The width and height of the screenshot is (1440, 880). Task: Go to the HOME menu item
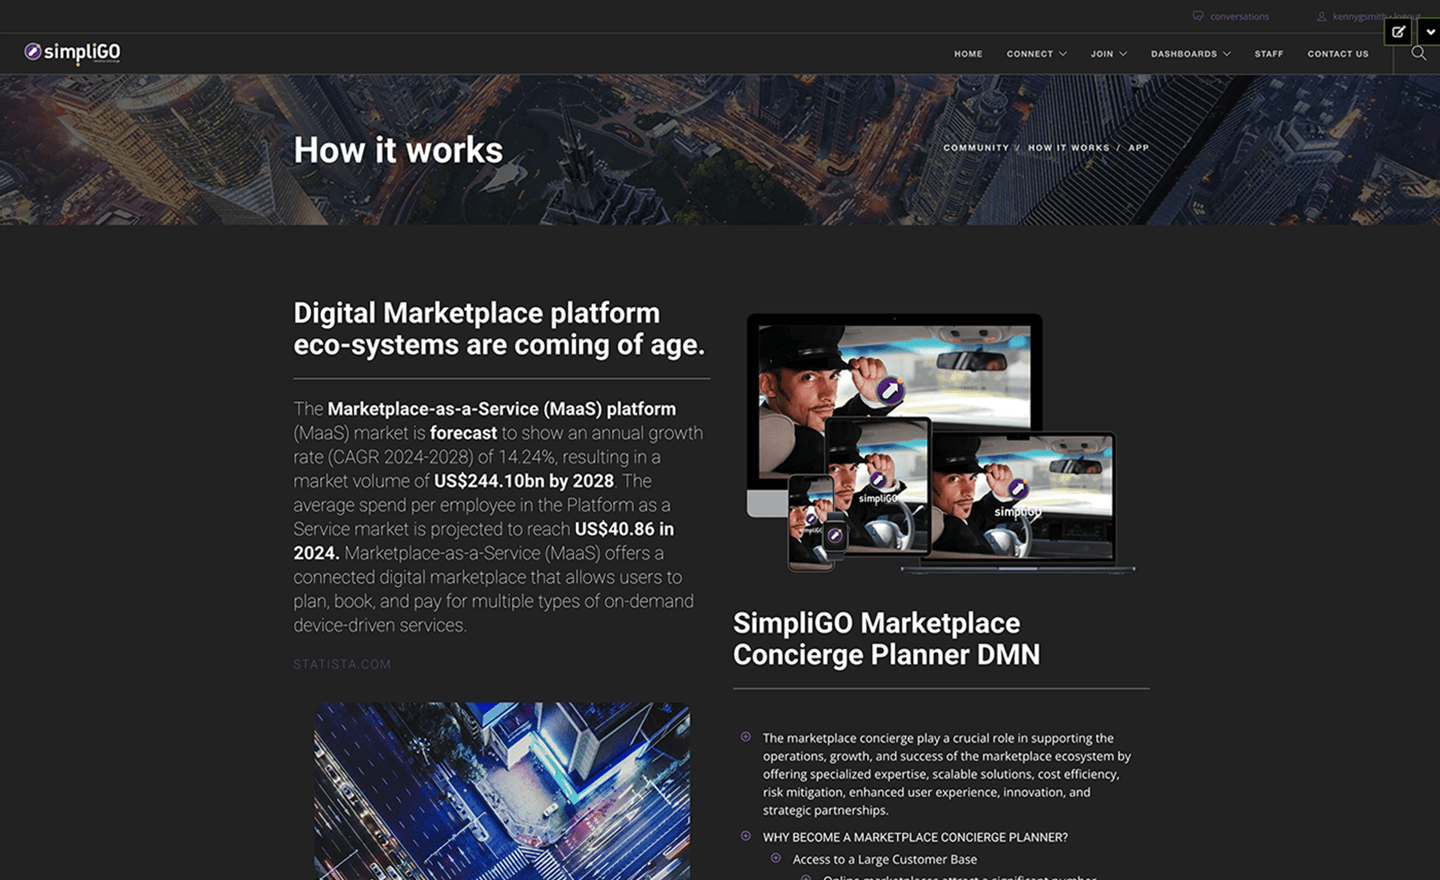click(x=968, y=54)
